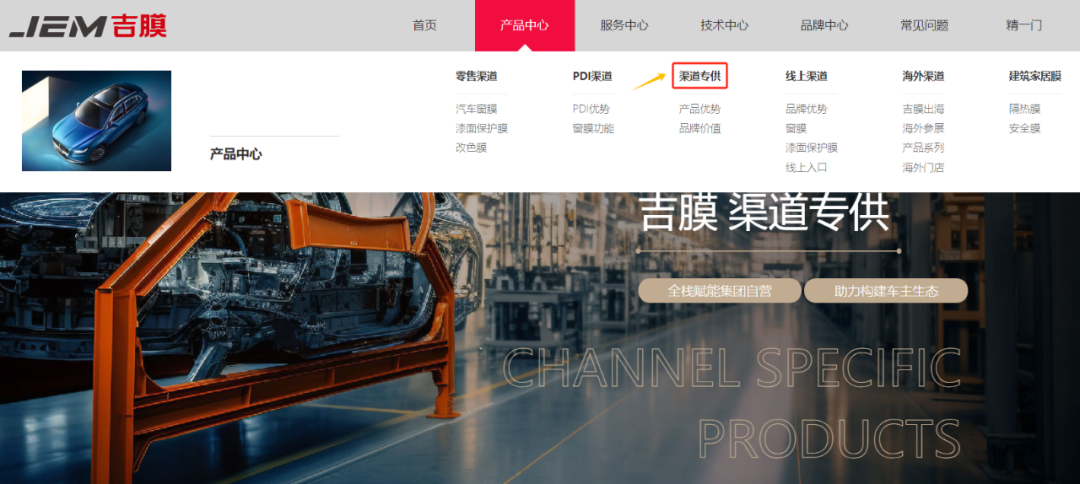
Task: Open the 安全膜 link
Action: (x=1025, y=128)
